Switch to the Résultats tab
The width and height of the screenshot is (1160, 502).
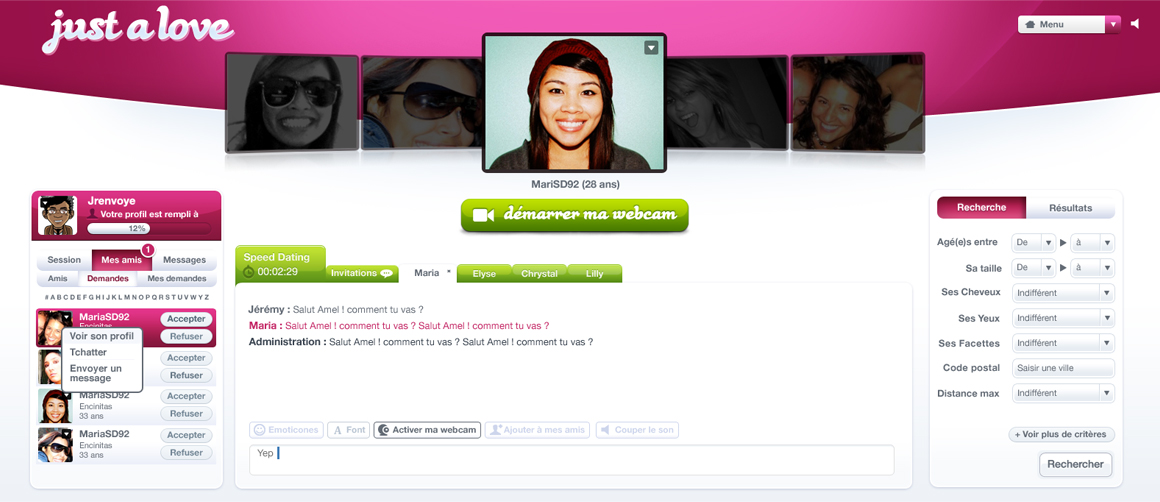[x=1070, y=208]
